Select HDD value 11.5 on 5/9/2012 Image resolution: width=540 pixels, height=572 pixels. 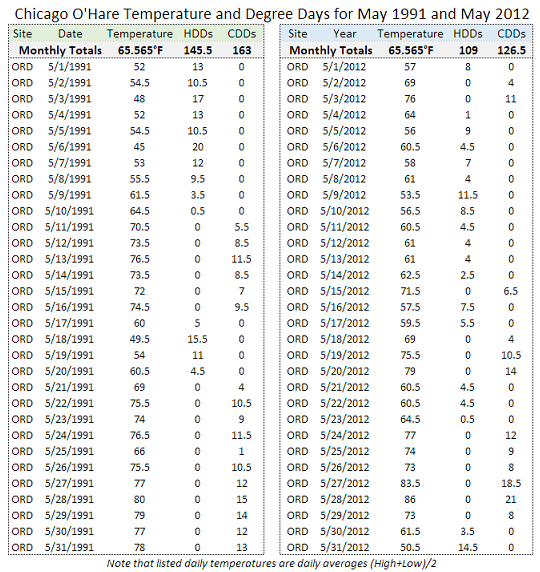click(x=468, y=195)
